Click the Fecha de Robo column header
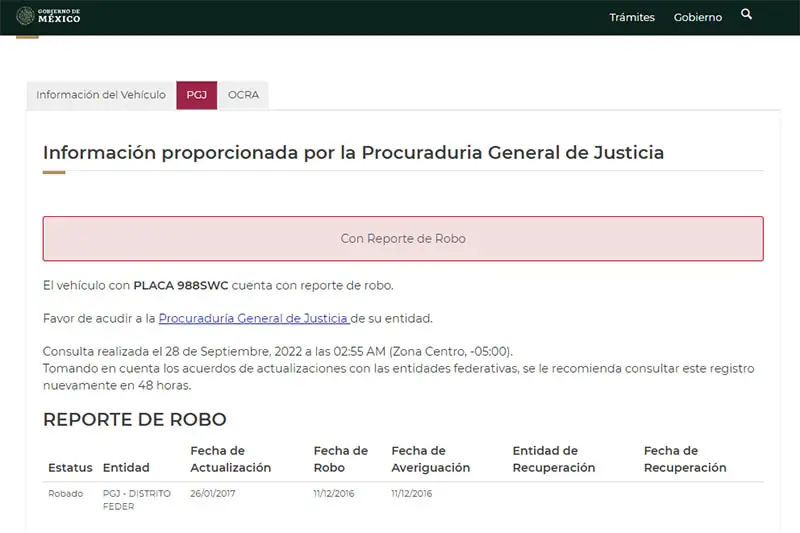The image size is (800, 533). point(340,459)
